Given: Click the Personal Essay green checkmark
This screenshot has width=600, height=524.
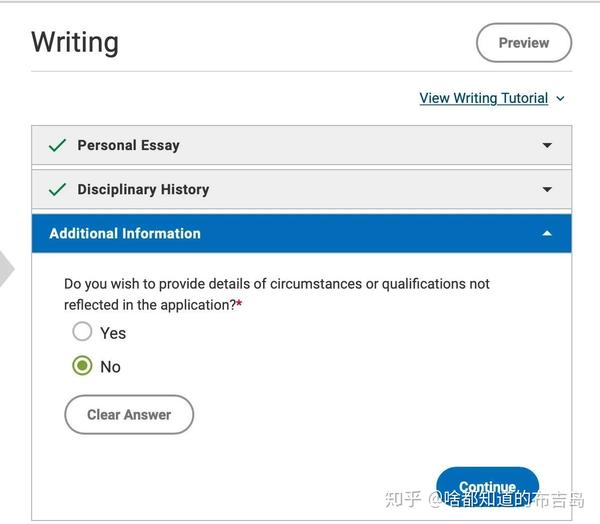Looking at the screenshot, I should point(58,145).
